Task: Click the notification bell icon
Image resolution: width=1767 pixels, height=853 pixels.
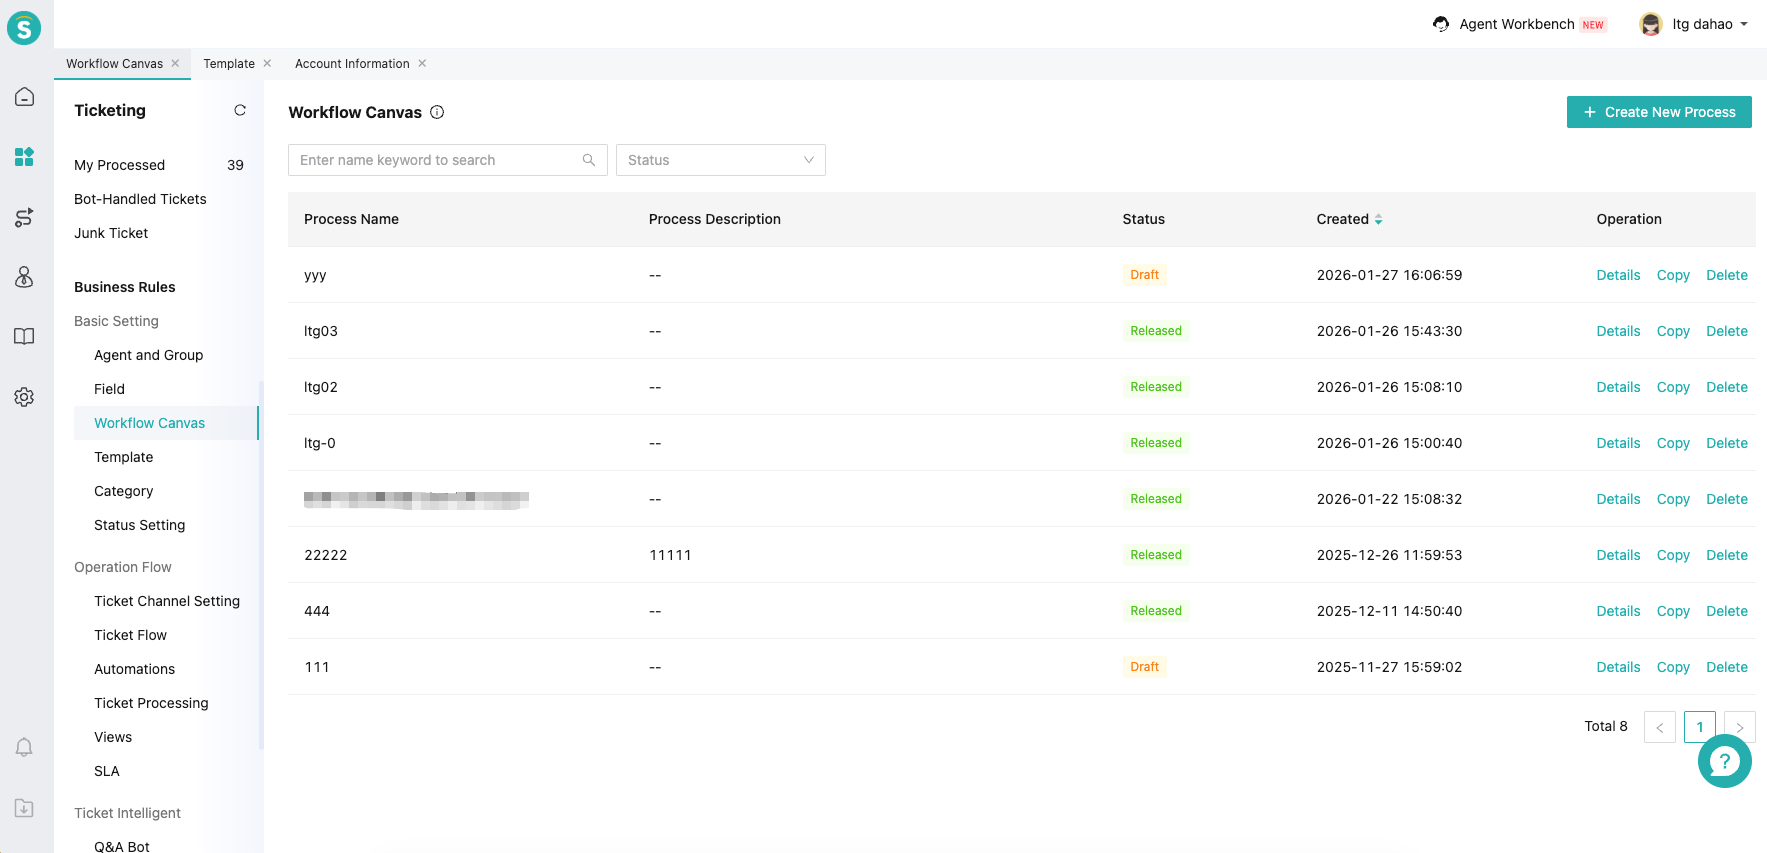Action: coord(24,747)
